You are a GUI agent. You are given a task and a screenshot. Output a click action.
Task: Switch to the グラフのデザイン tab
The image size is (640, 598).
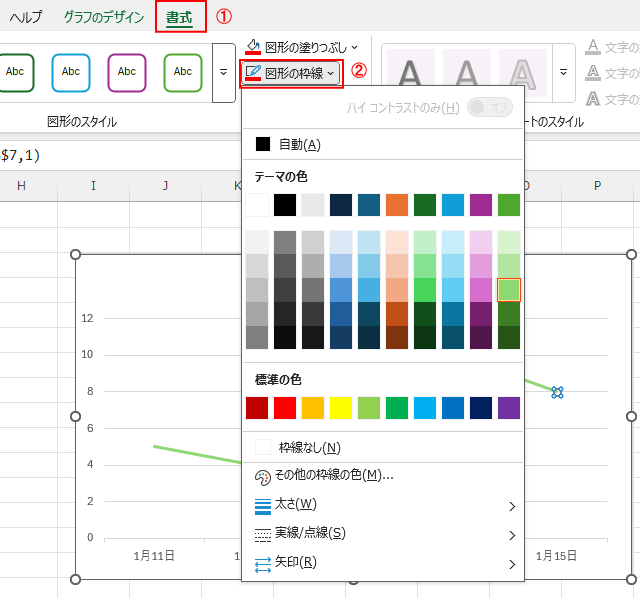104,17
